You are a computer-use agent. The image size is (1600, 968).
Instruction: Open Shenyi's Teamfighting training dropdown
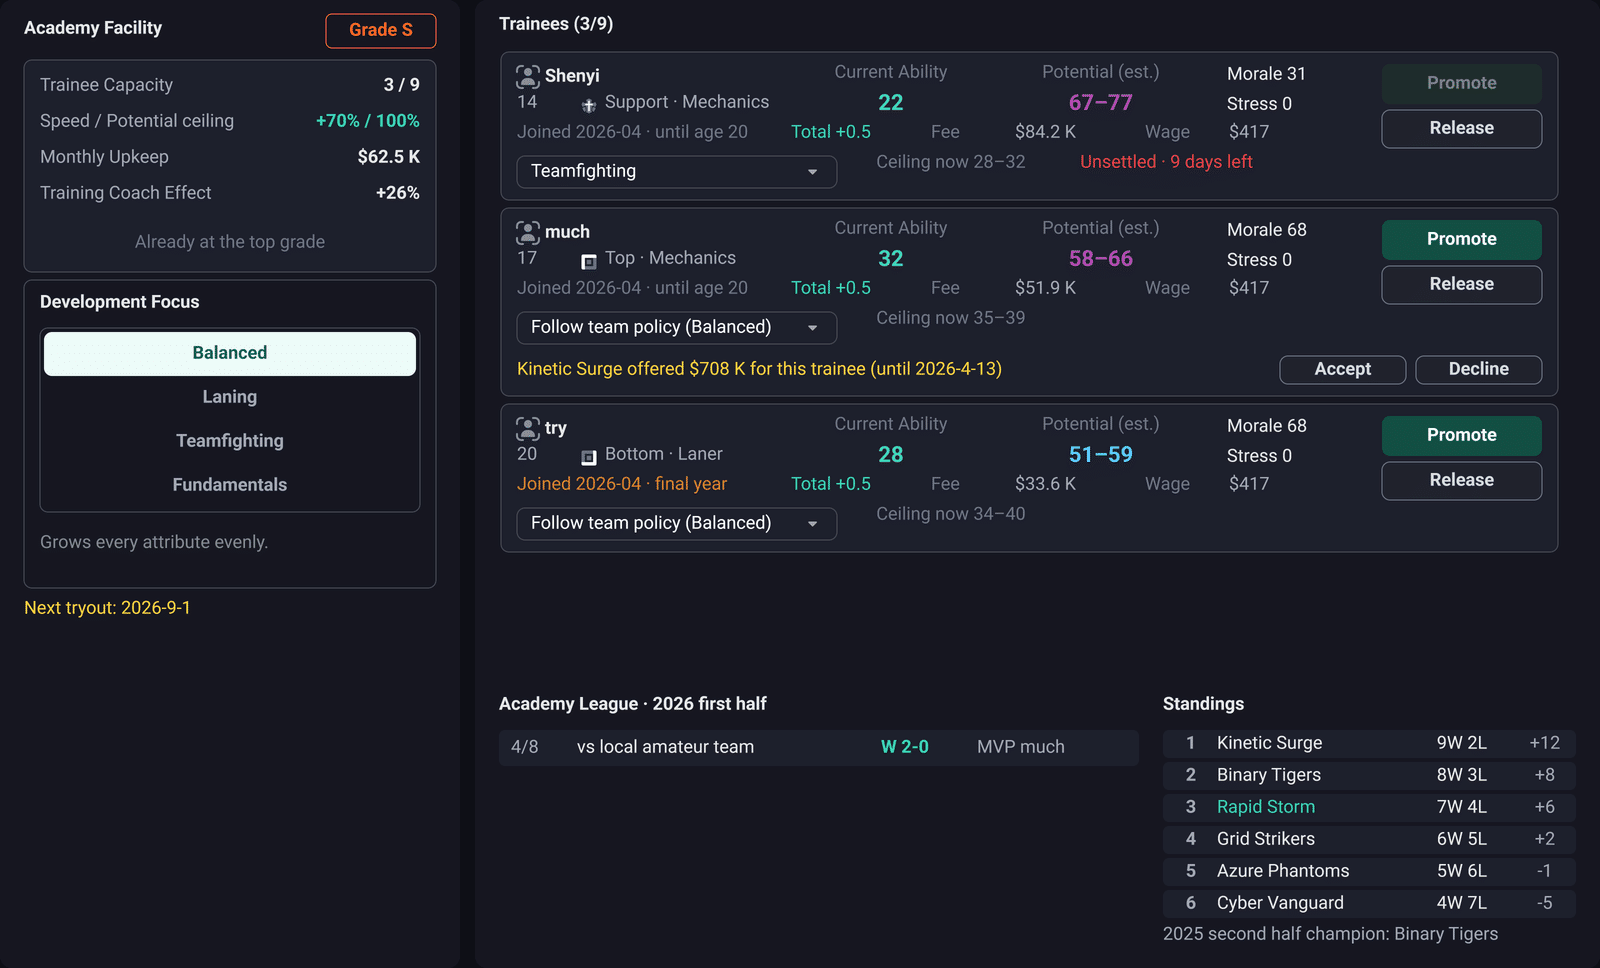(677, 171)
